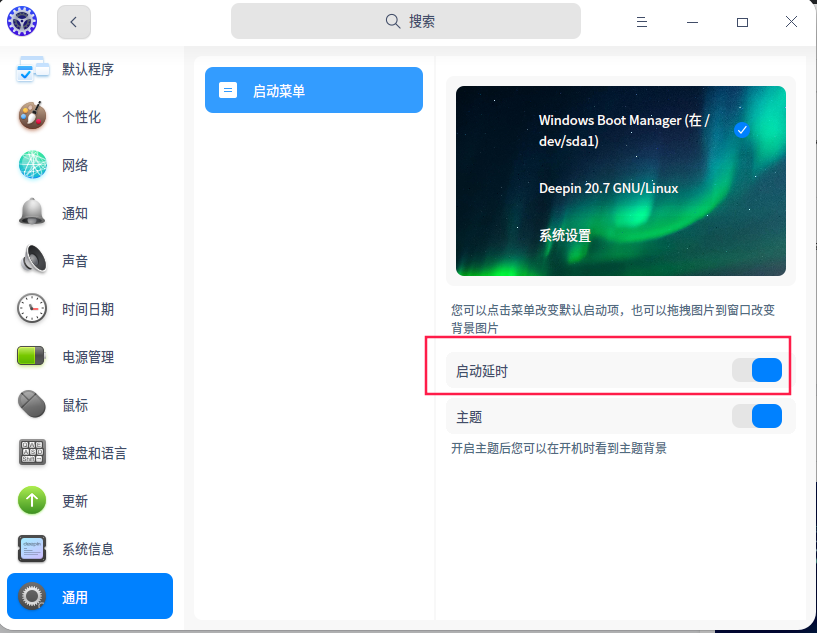Click the control center logo icon
The height and width of the screenshot is (633, 817).
point(22,21)
